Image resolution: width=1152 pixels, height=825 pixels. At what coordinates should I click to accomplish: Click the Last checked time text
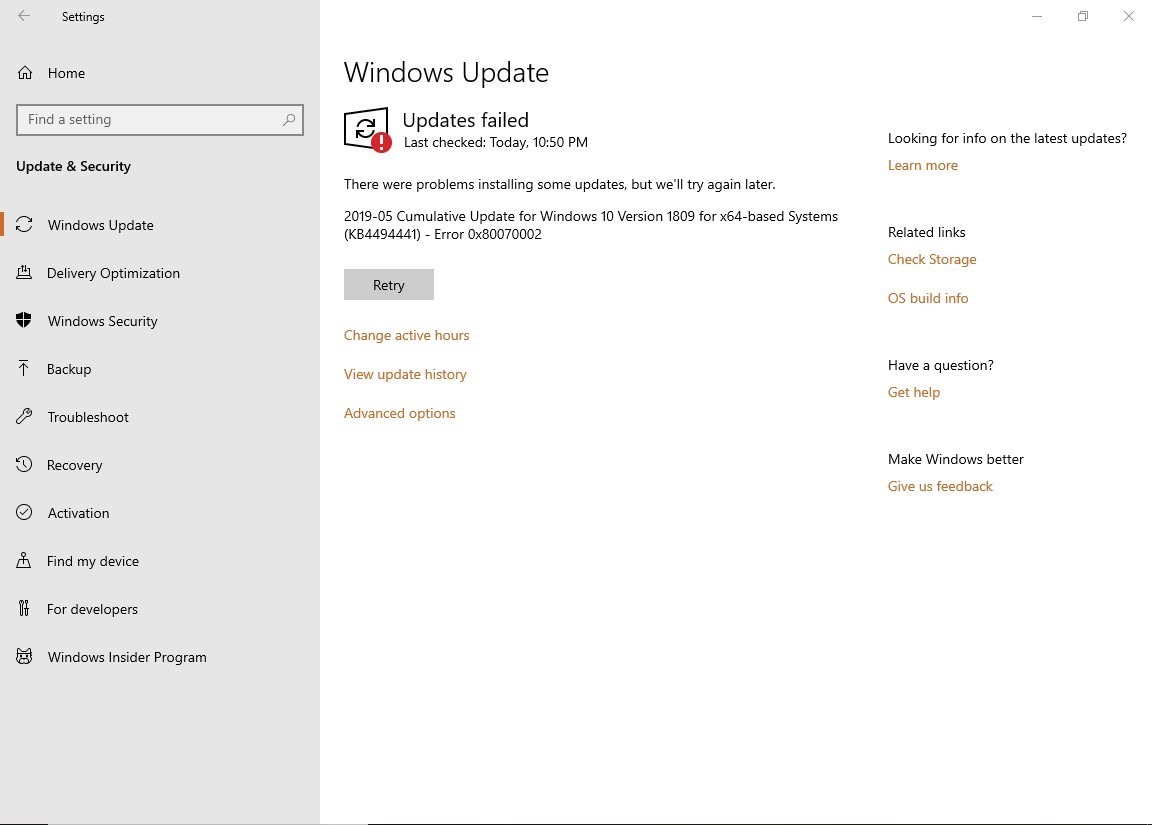coord(496,142)
